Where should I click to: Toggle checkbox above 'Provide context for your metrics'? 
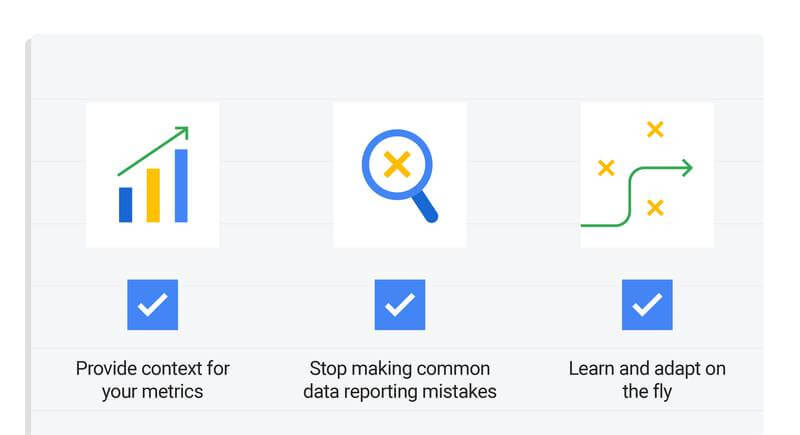pos(153,304)
